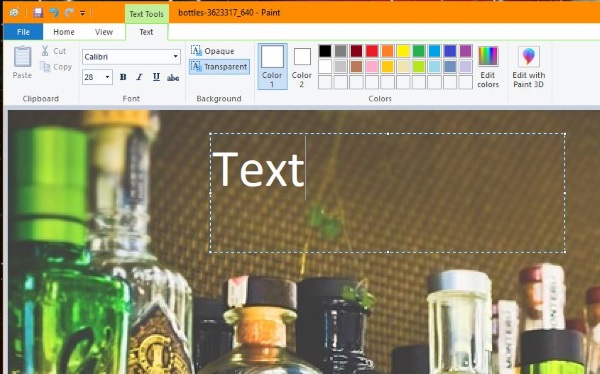Open the File menu

[x=23, y=32]
